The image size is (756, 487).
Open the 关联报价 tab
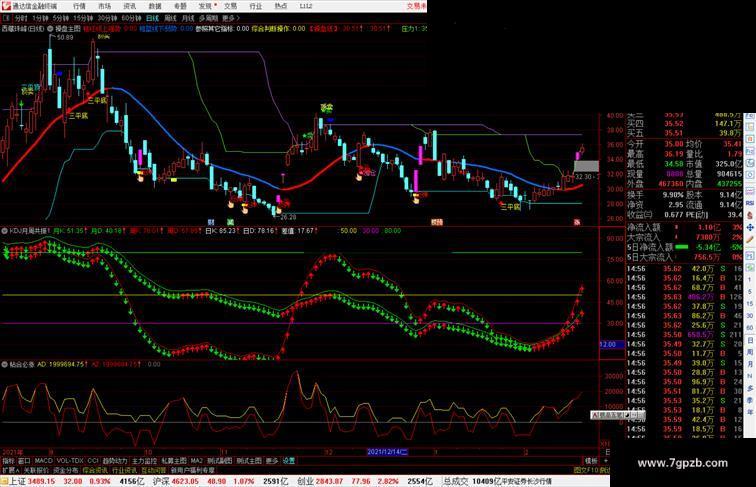click(36, 470)
